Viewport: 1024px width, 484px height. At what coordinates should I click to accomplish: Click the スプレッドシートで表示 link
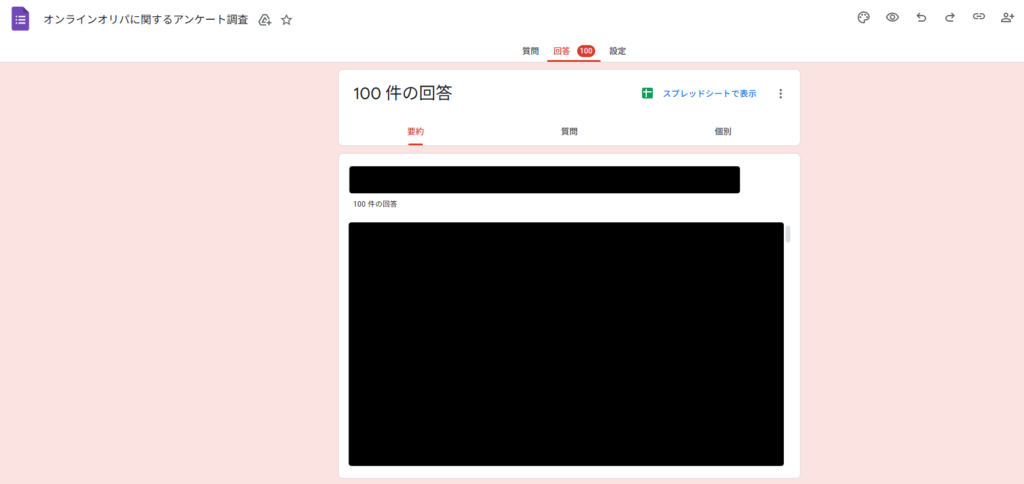(x=709, y=94)
